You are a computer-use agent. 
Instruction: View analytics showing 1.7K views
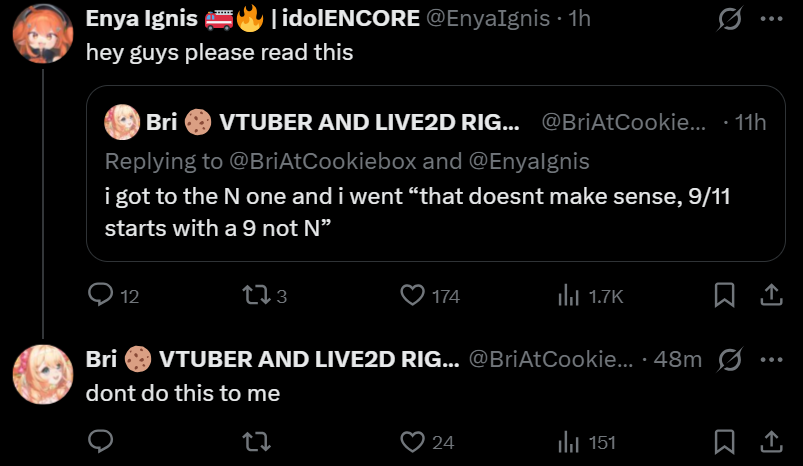568,295
